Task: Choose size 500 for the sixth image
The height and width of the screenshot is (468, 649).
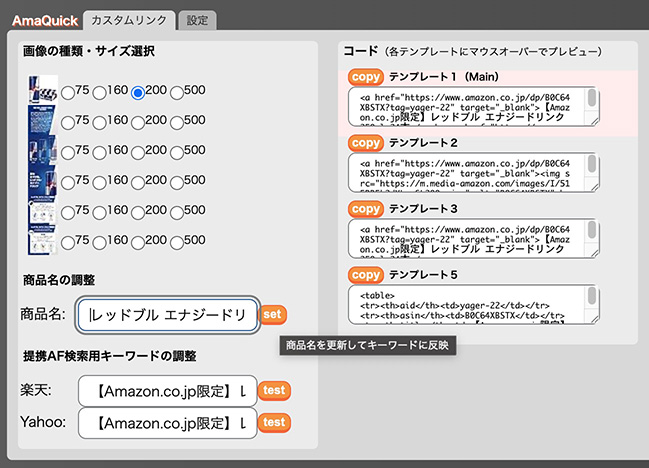Action: (x=177, y=243)
